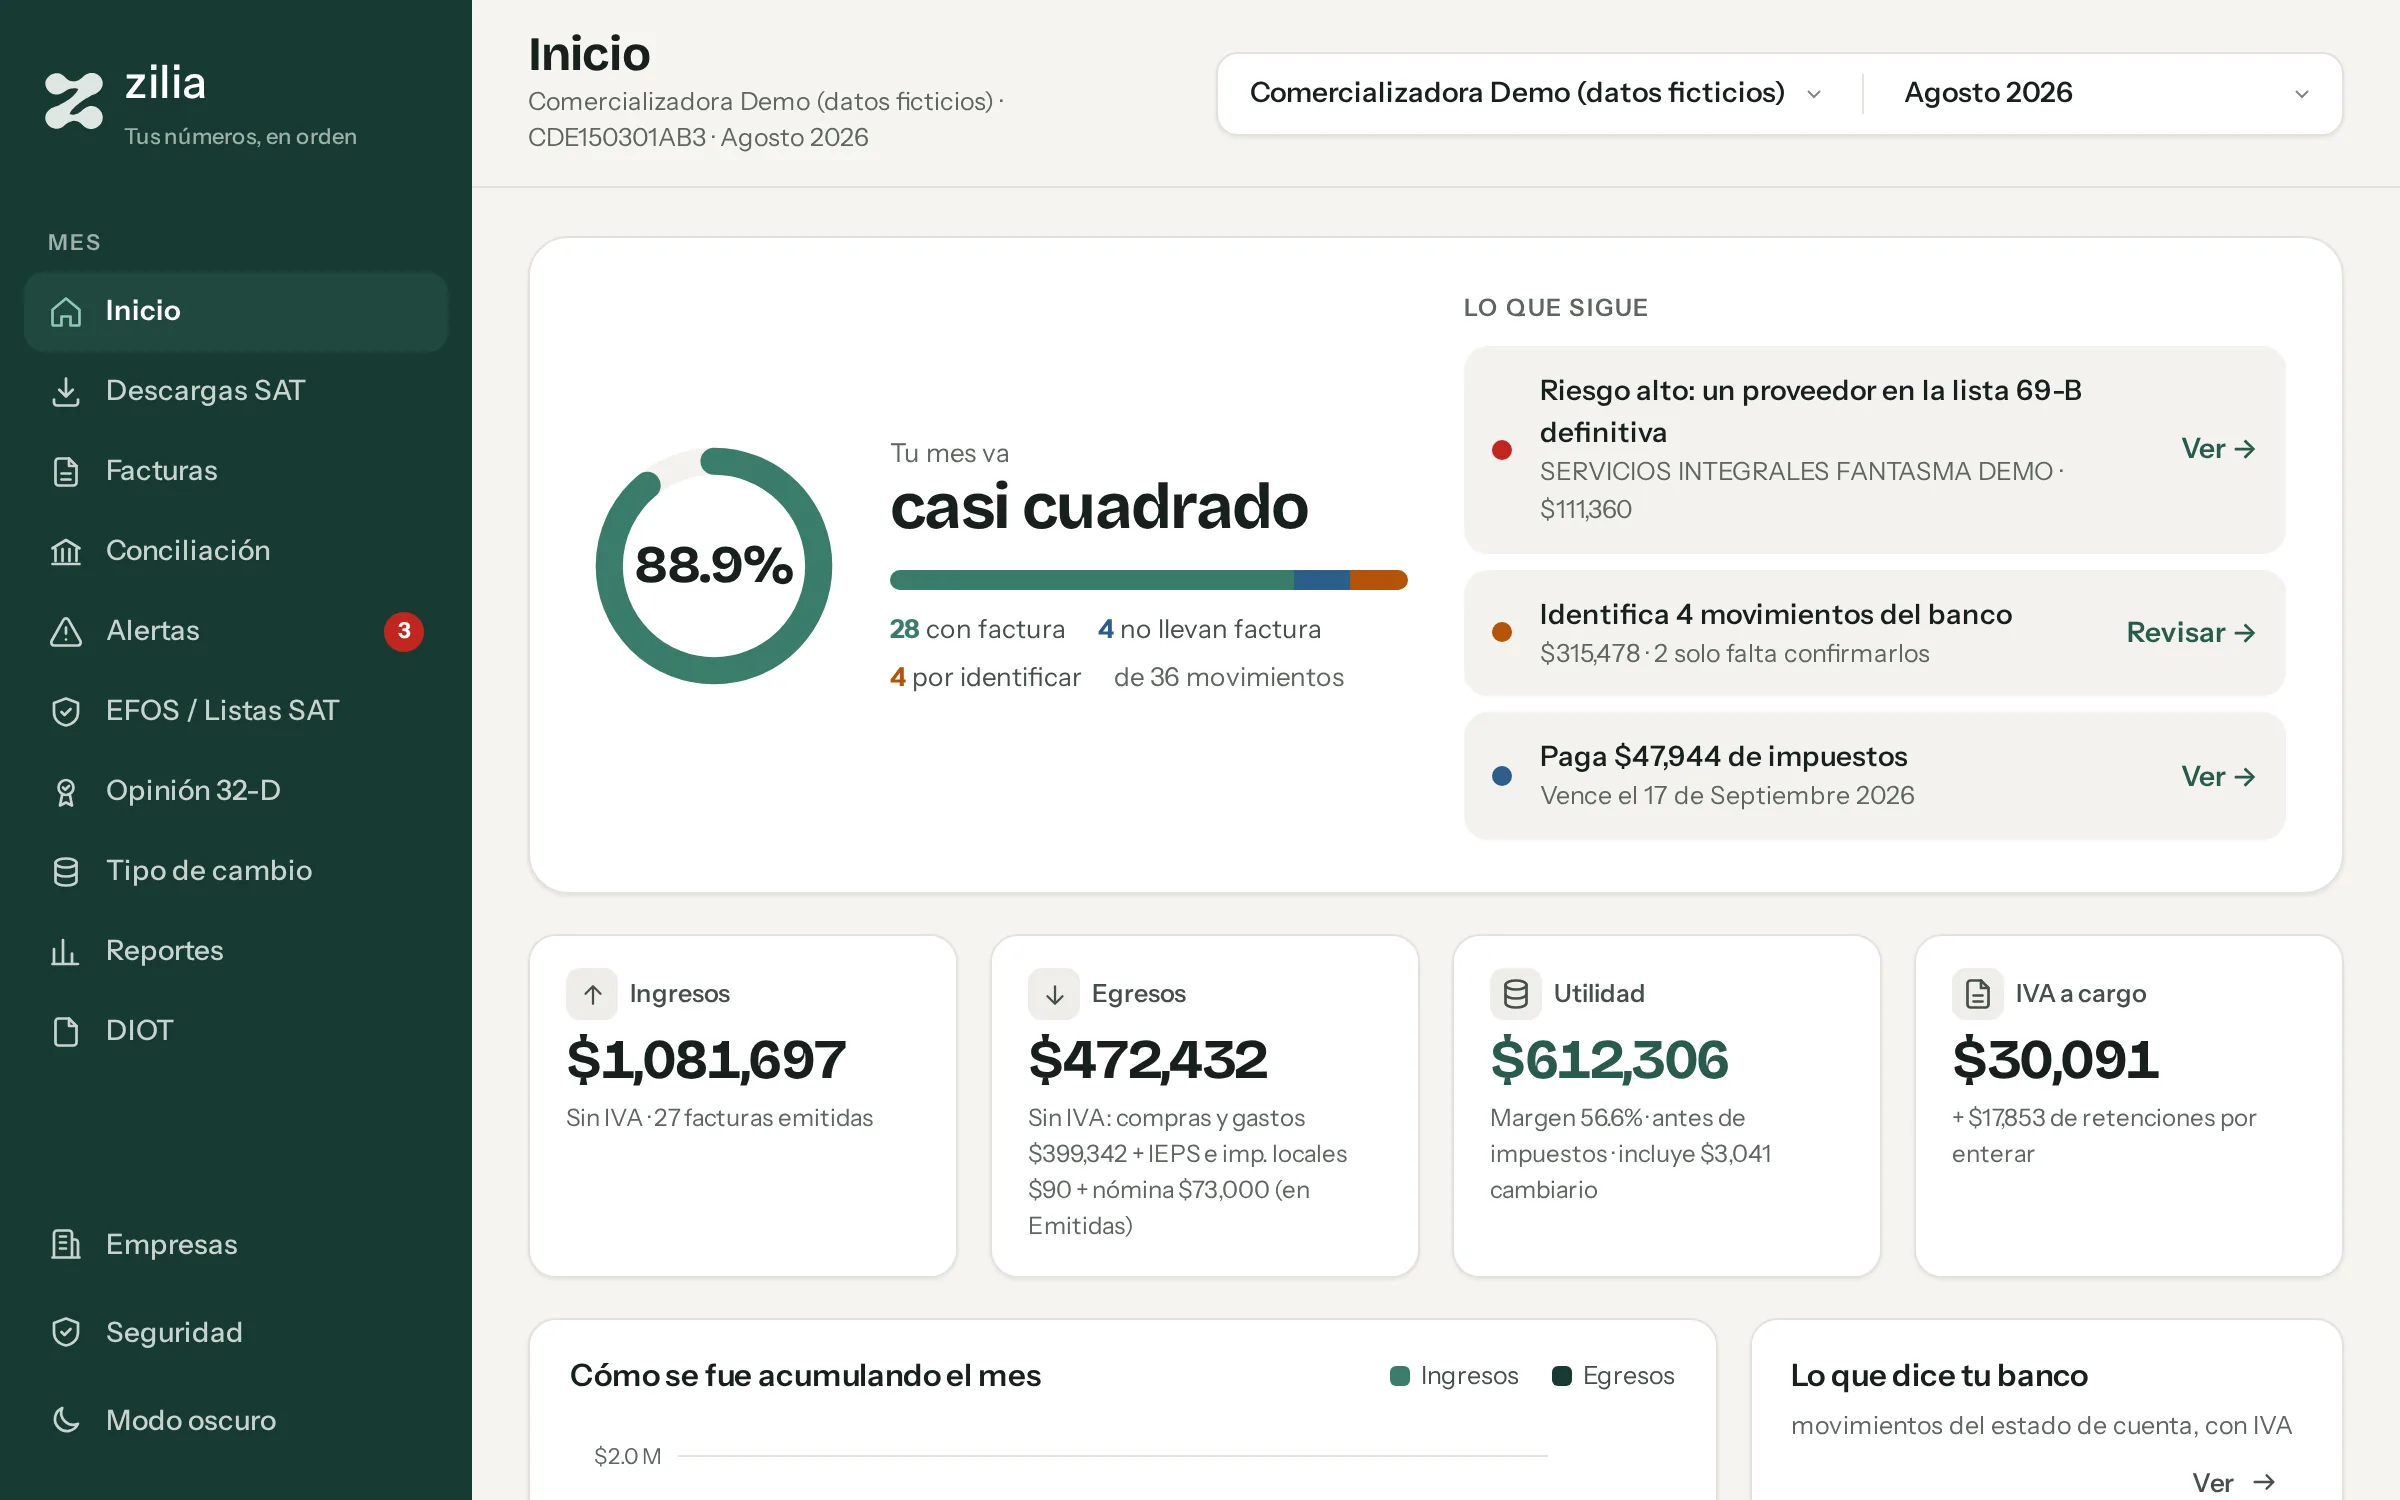The width and height of the screenshot is (2400, 1500).
Task: Open the Comercializadora Demo company dropdown
Action: (1536, 93)
